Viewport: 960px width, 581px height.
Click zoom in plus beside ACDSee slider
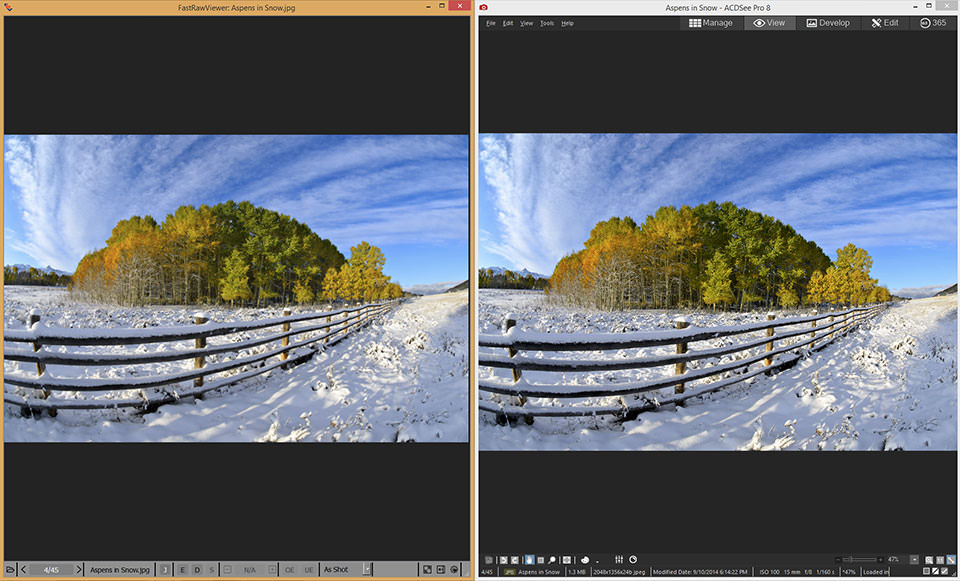880,560
